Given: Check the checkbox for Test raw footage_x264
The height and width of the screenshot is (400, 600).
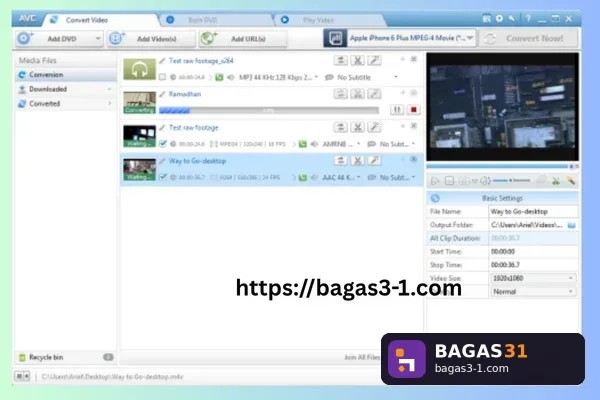Looking at the screenshot, I should tap(163, 77).
